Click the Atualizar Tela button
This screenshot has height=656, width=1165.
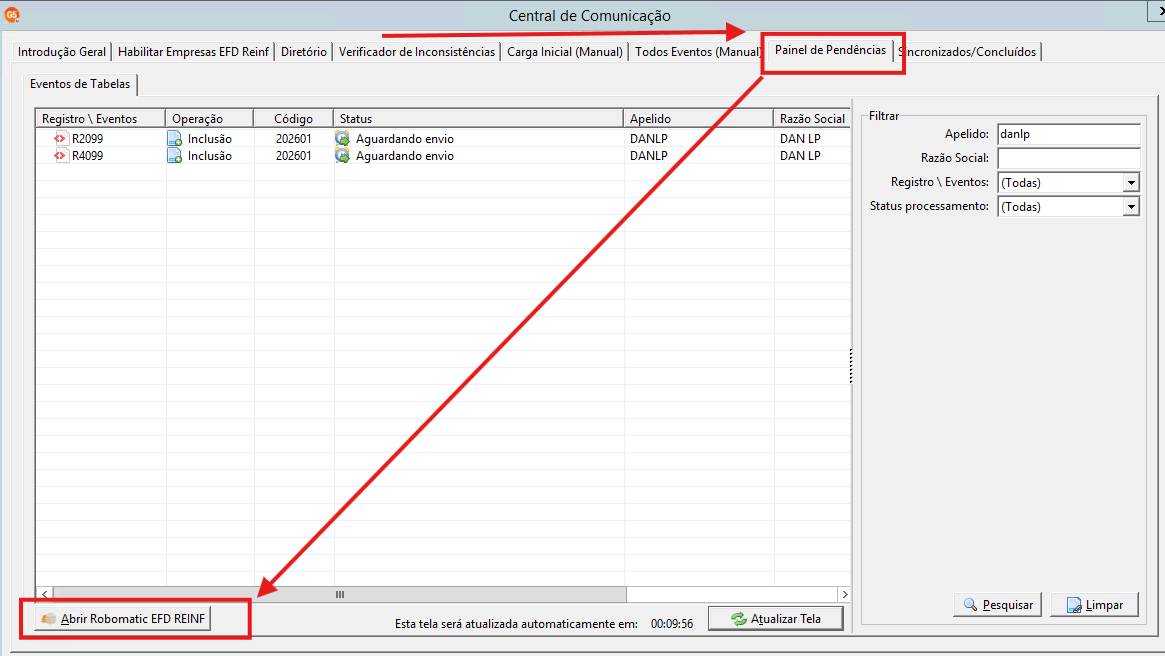coord(776,619)
